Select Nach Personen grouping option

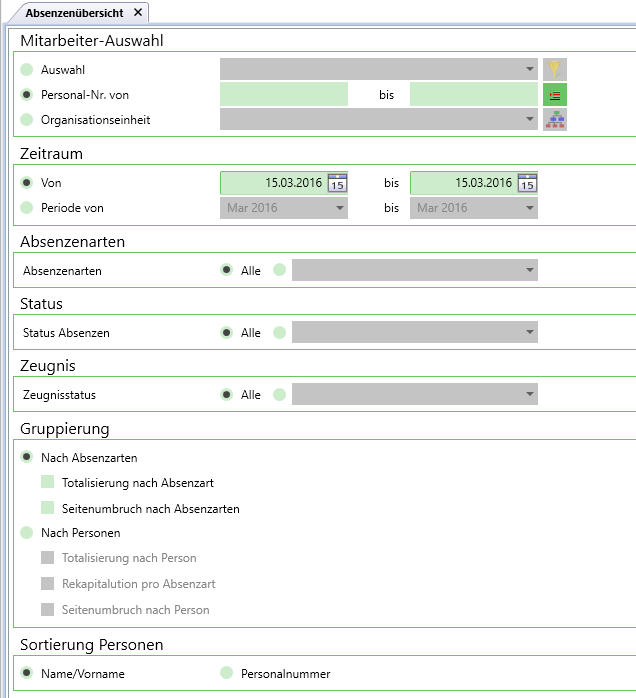[27, 532]
